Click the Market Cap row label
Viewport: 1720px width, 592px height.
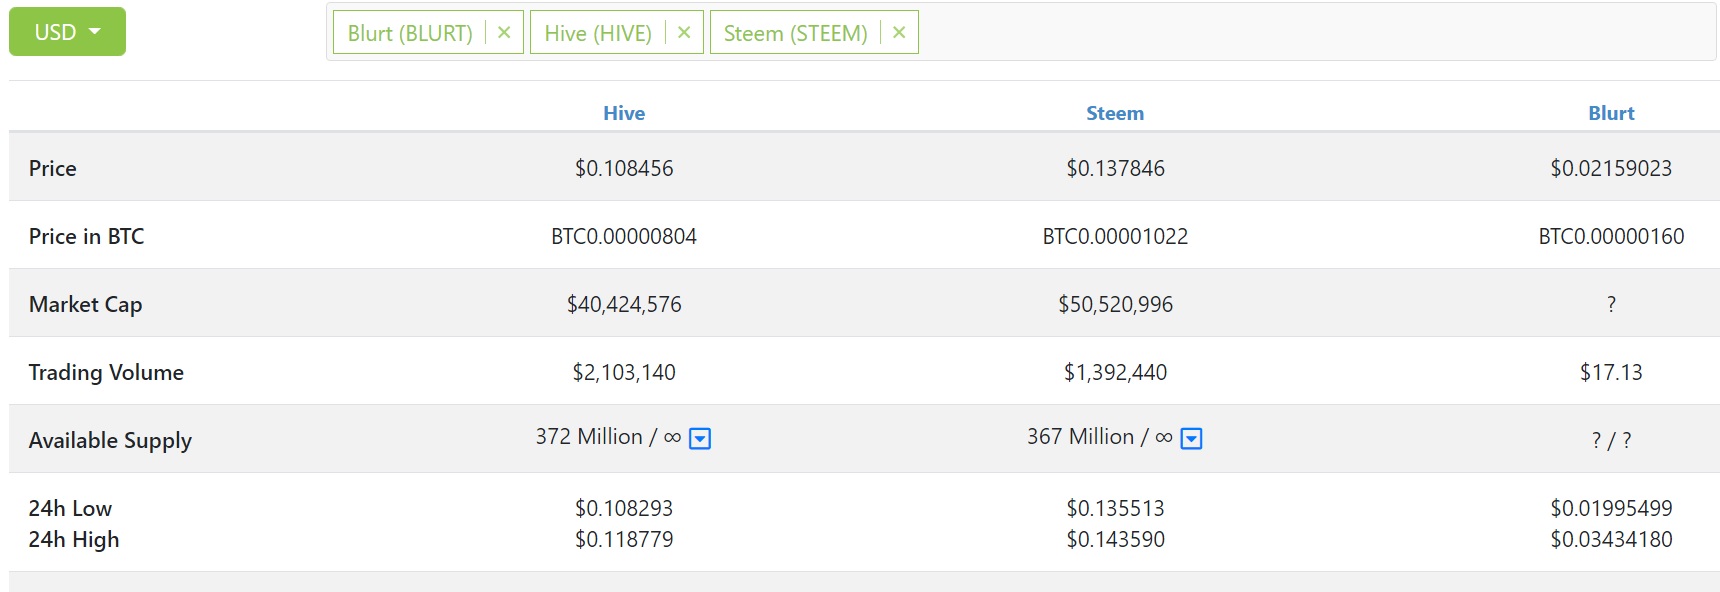click(x=86, y=304)
